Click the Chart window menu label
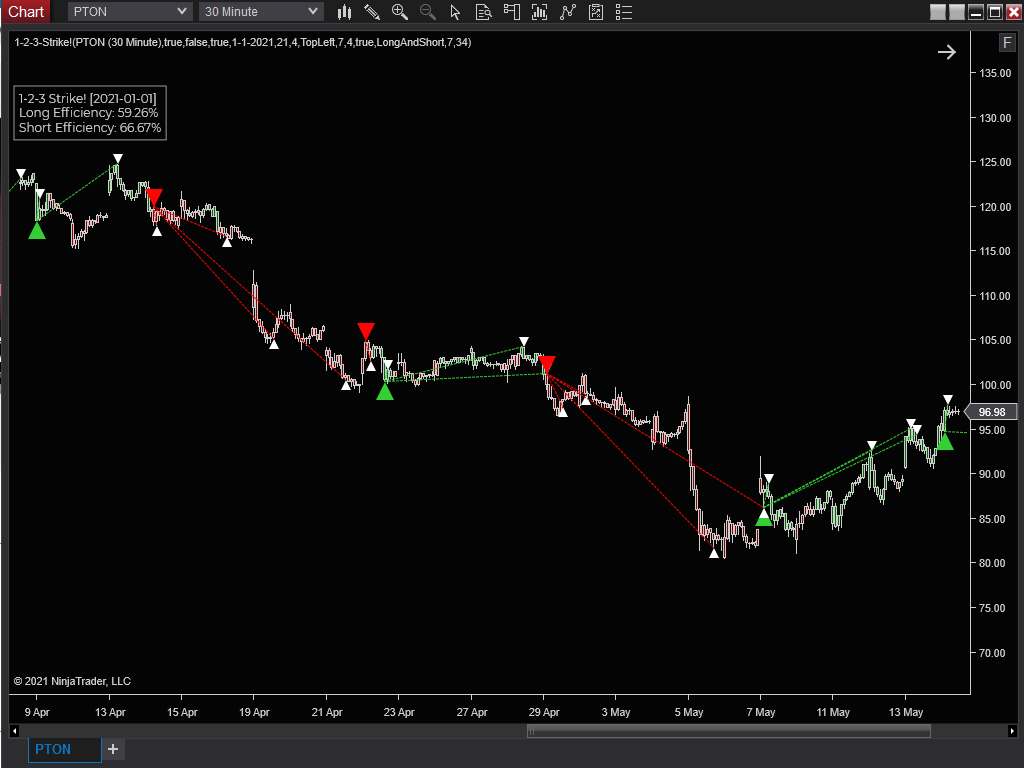Screen dimensions: 1024x768 coord(26,12)
